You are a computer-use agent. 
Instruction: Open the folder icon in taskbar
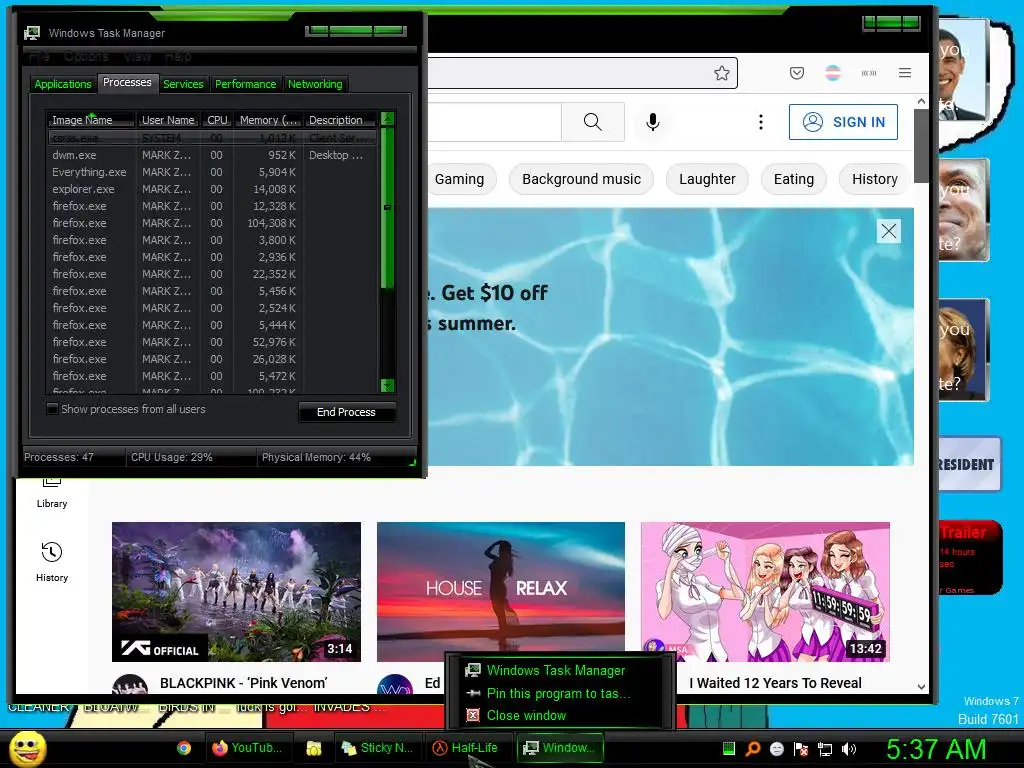(x=313, y=748)
